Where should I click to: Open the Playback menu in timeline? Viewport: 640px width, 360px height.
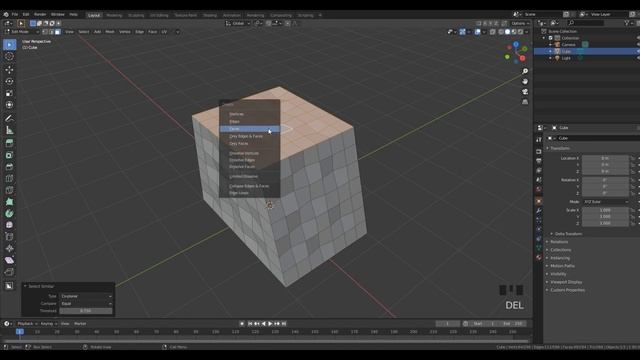pyautogui.click(x=27, y=324)
